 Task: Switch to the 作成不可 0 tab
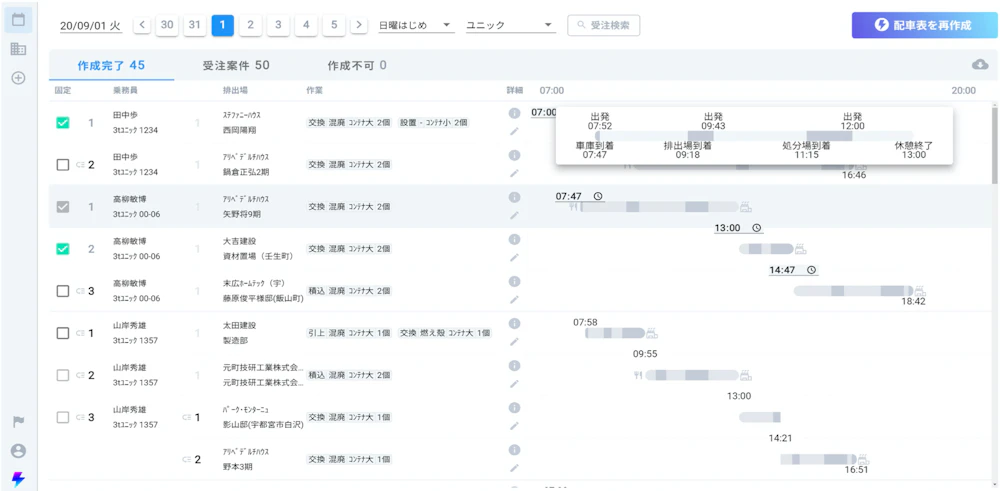(x=357, y=65)
